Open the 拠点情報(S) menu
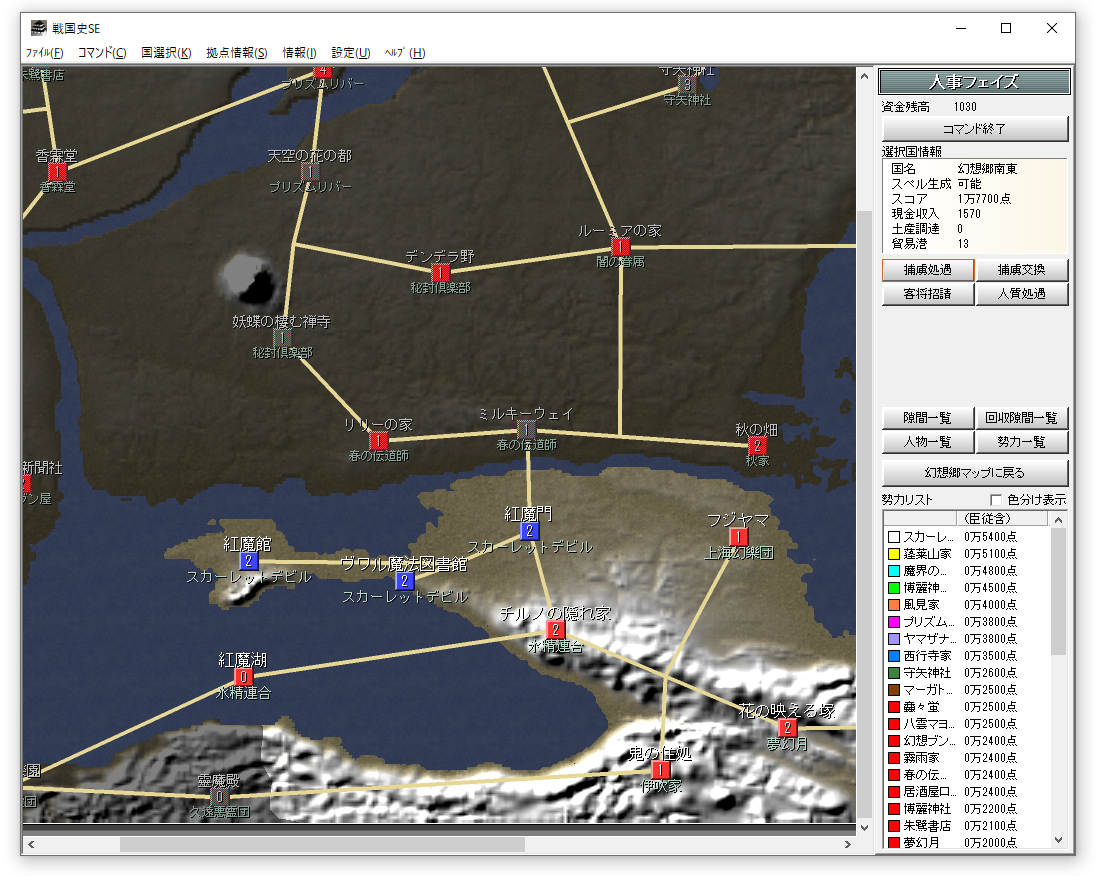The height and width of the screenshot is (876, 1096). (237, 53)
